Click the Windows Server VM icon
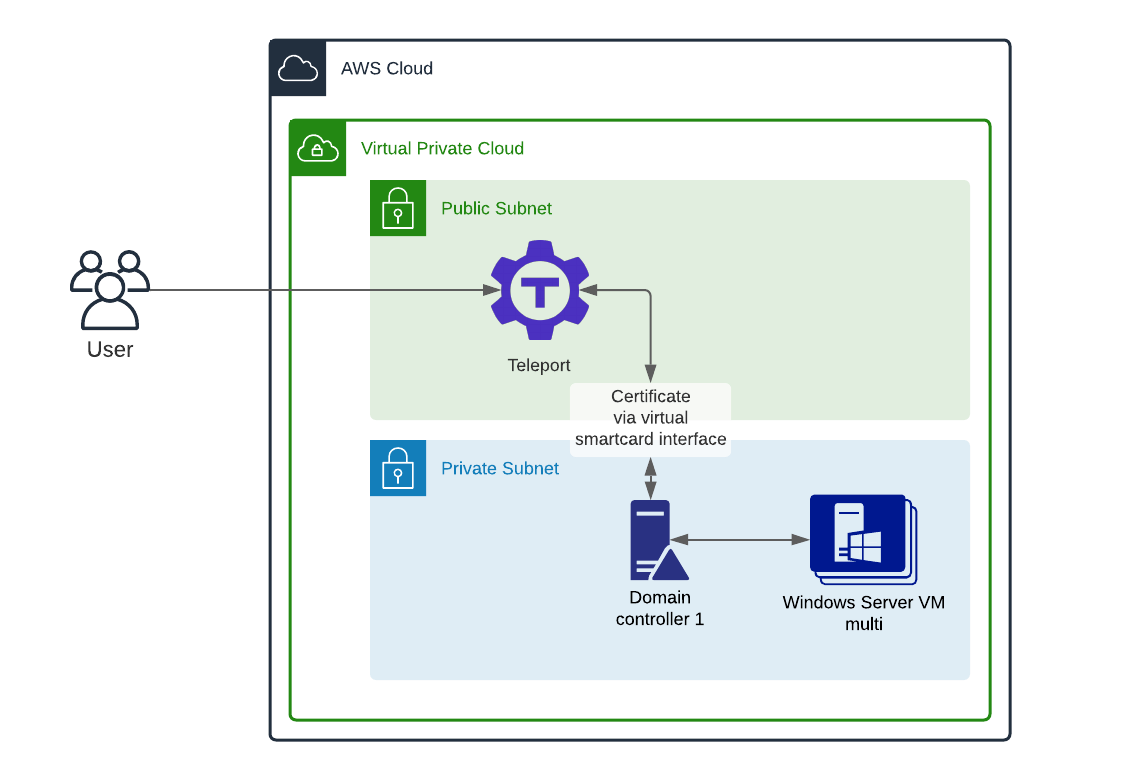The image size is (1121, 780). [864, 540]
